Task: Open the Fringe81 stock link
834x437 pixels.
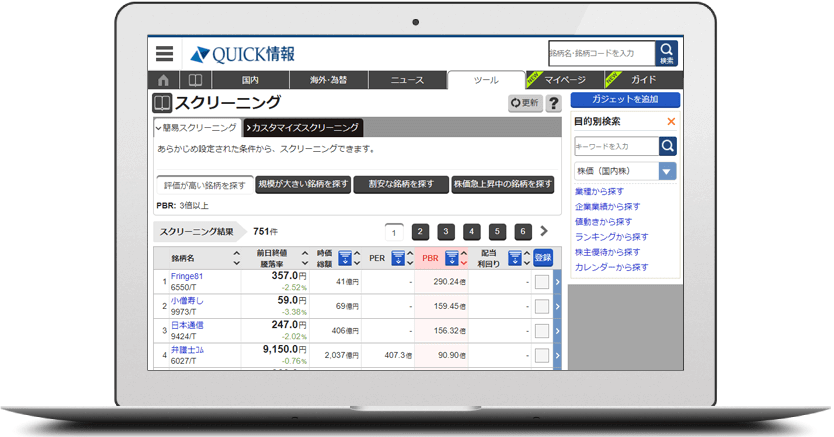Action: (x=187, y=276)
